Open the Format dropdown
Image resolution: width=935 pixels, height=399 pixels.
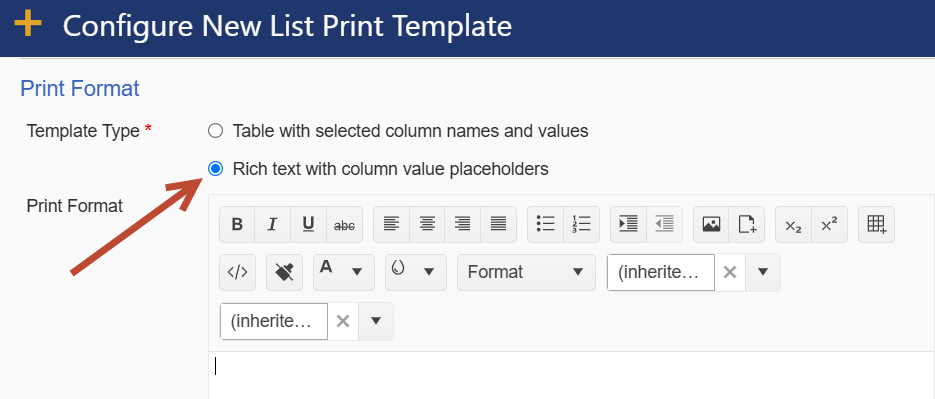(x=526, y=273)
